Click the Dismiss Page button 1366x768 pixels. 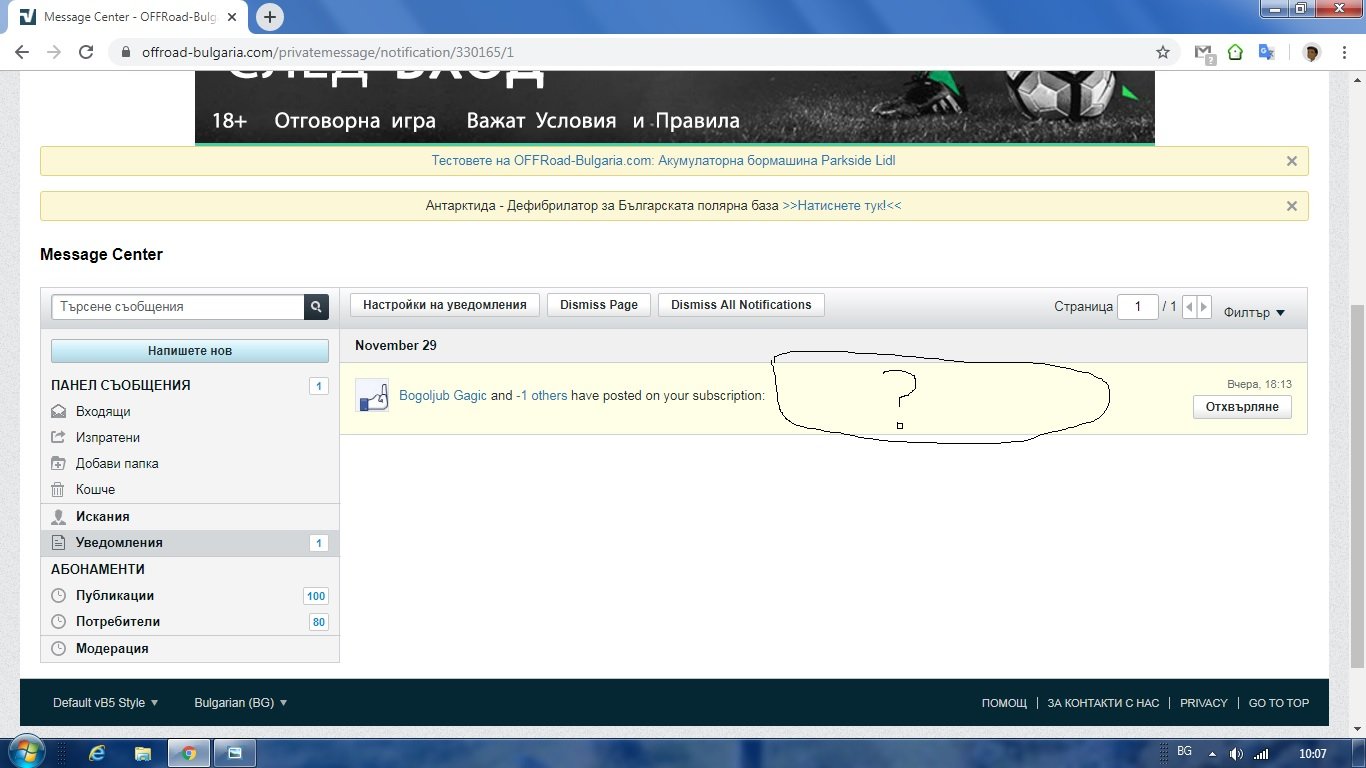599,305
